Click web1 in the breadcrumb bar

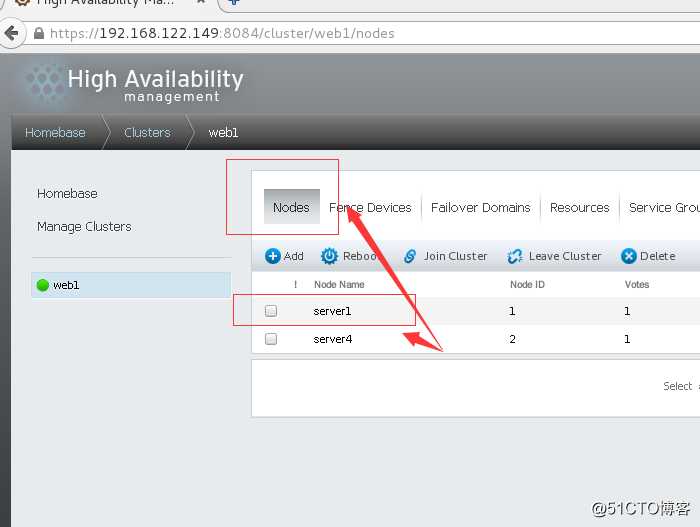coord(223,133)
